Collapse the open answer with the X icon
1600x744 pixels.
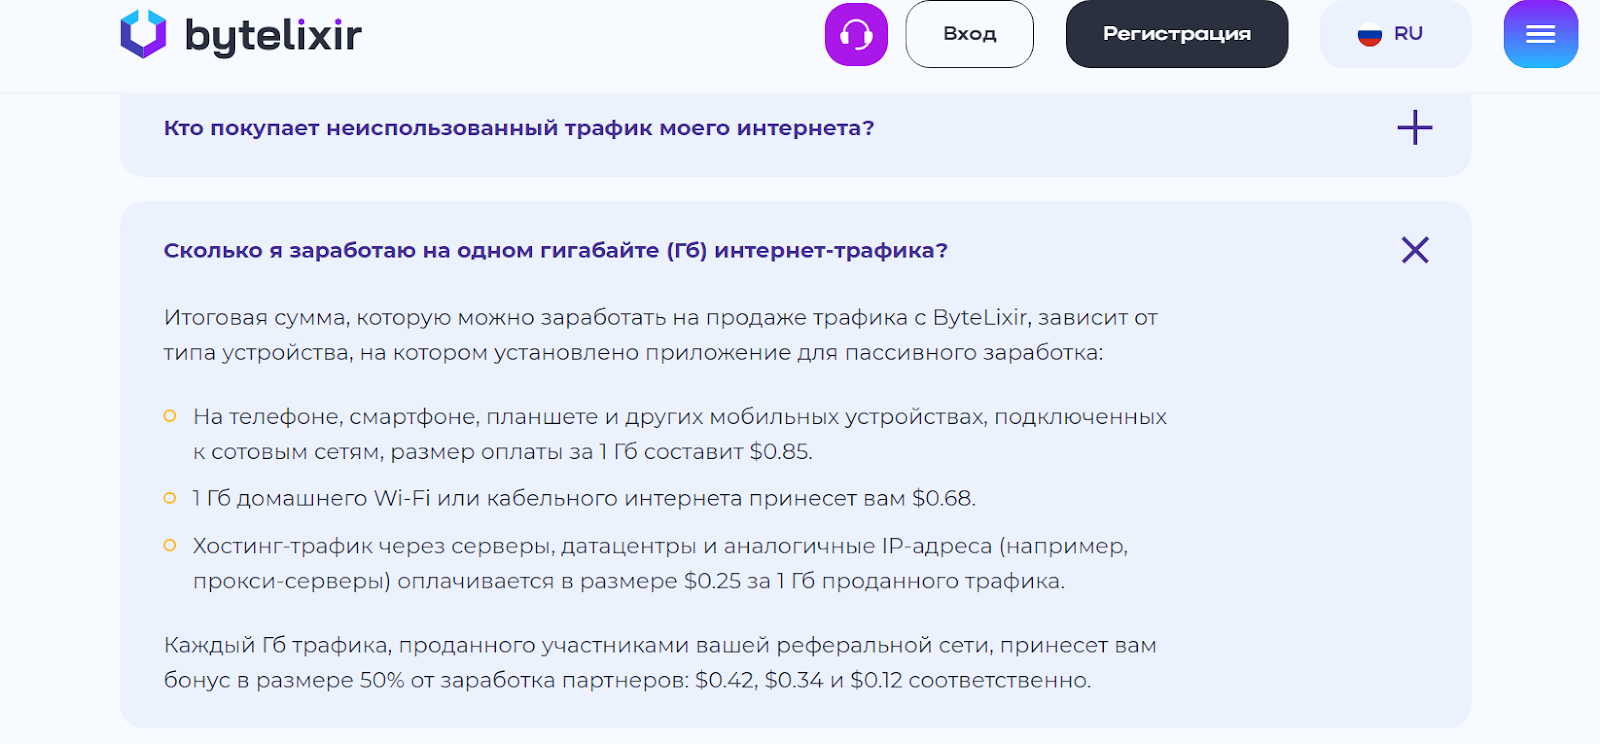click(1414, 250)
